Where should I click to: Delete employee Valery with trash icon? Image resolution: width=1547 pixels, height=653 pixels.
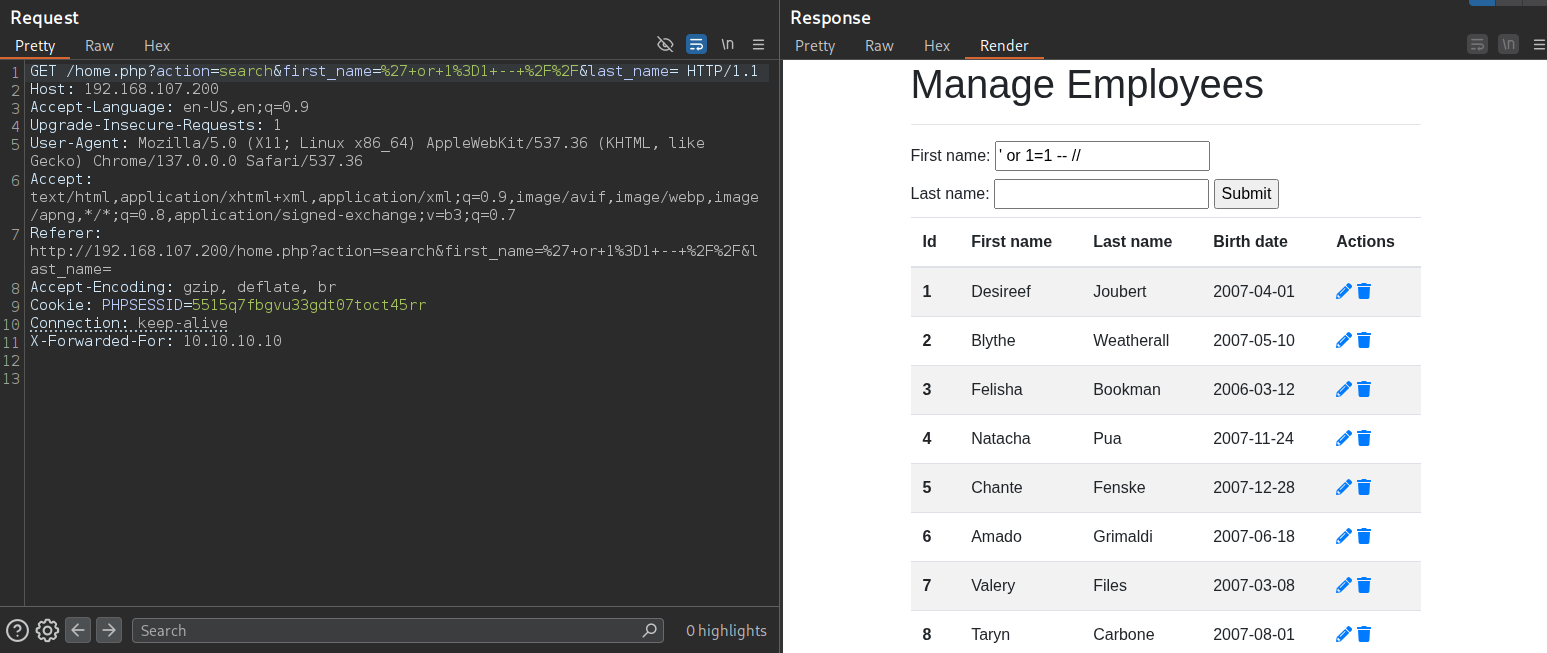point(1364,585)
